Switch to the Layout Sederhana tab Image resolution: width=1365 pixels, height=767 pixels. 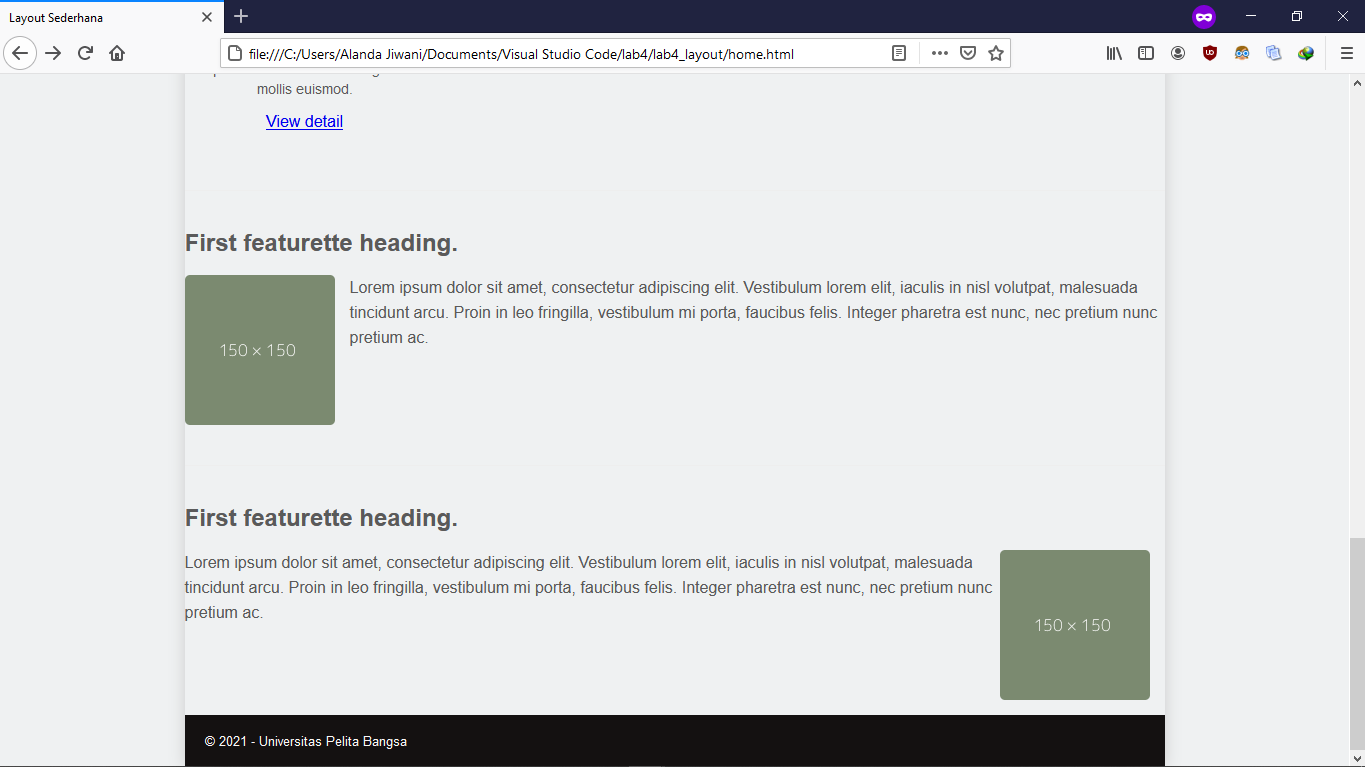click(112, 17)
